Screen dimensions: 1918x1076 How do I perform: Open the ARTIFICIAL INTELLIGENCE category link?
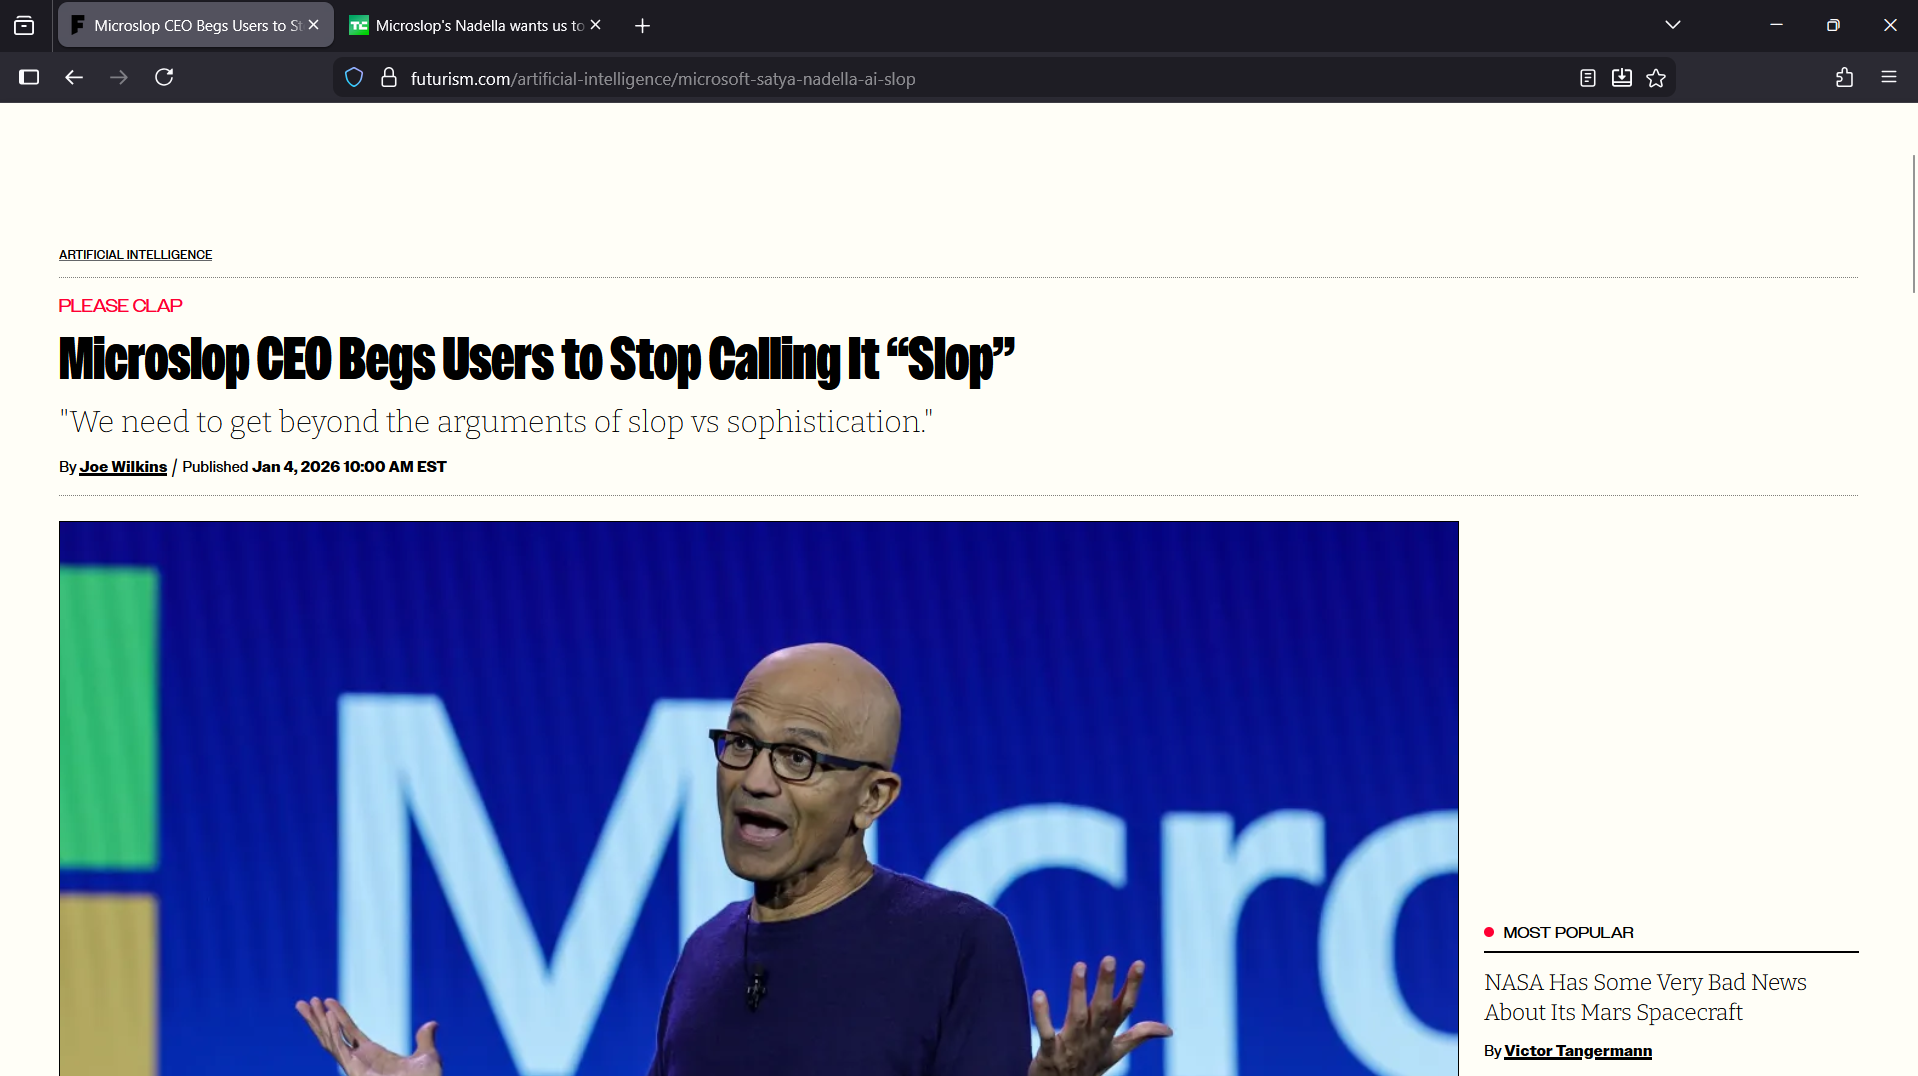(x=135, y=254)
